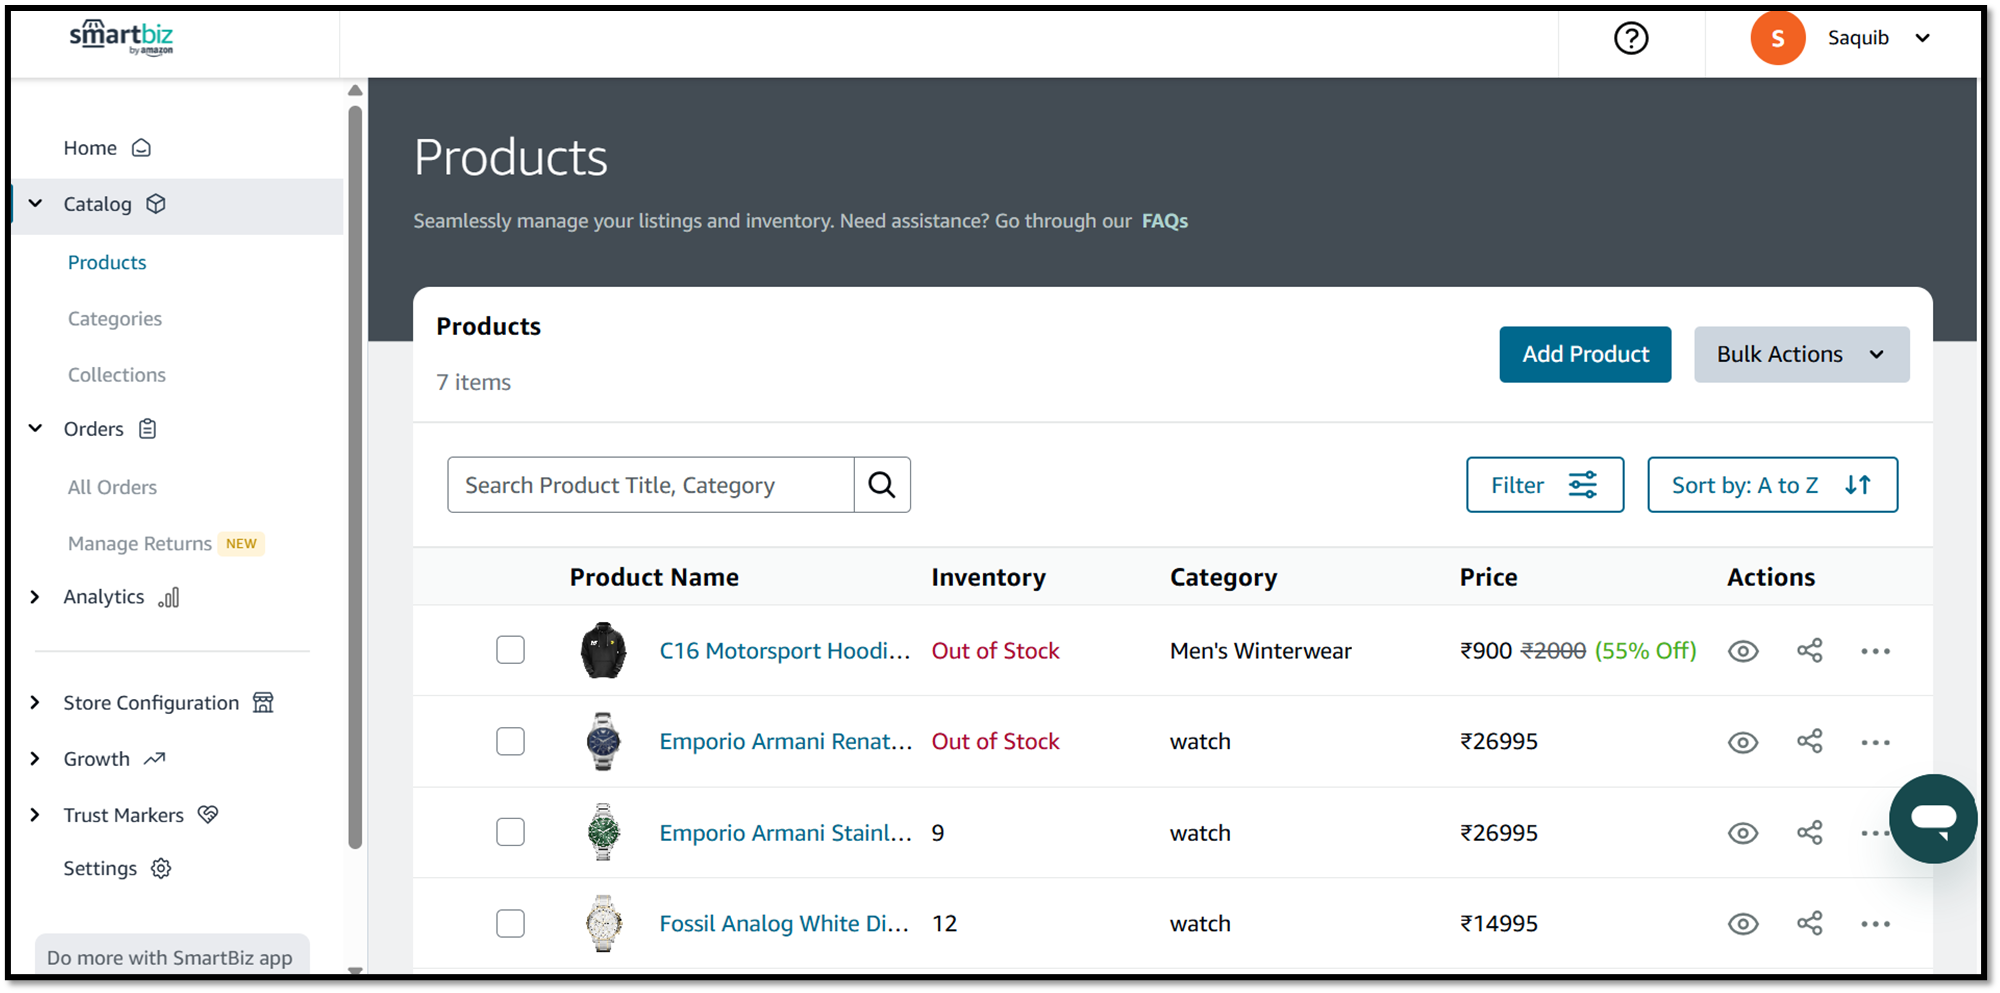Select checkbox for Fossil Analog White Dial
This screenshot has width=2000, height=993.
[510, 923]
